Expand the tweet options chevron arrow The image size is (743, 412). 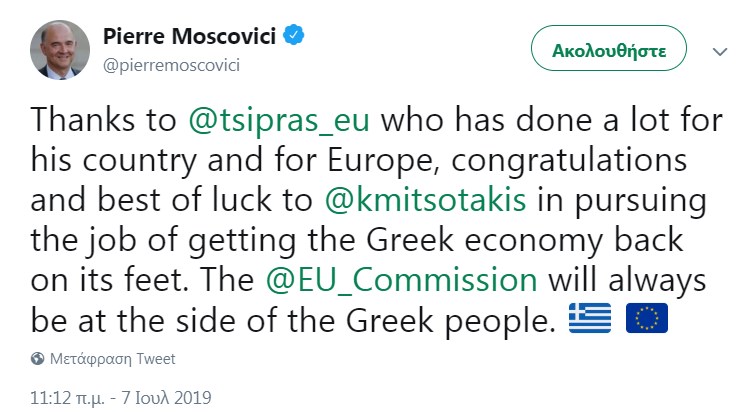point(719,51)
